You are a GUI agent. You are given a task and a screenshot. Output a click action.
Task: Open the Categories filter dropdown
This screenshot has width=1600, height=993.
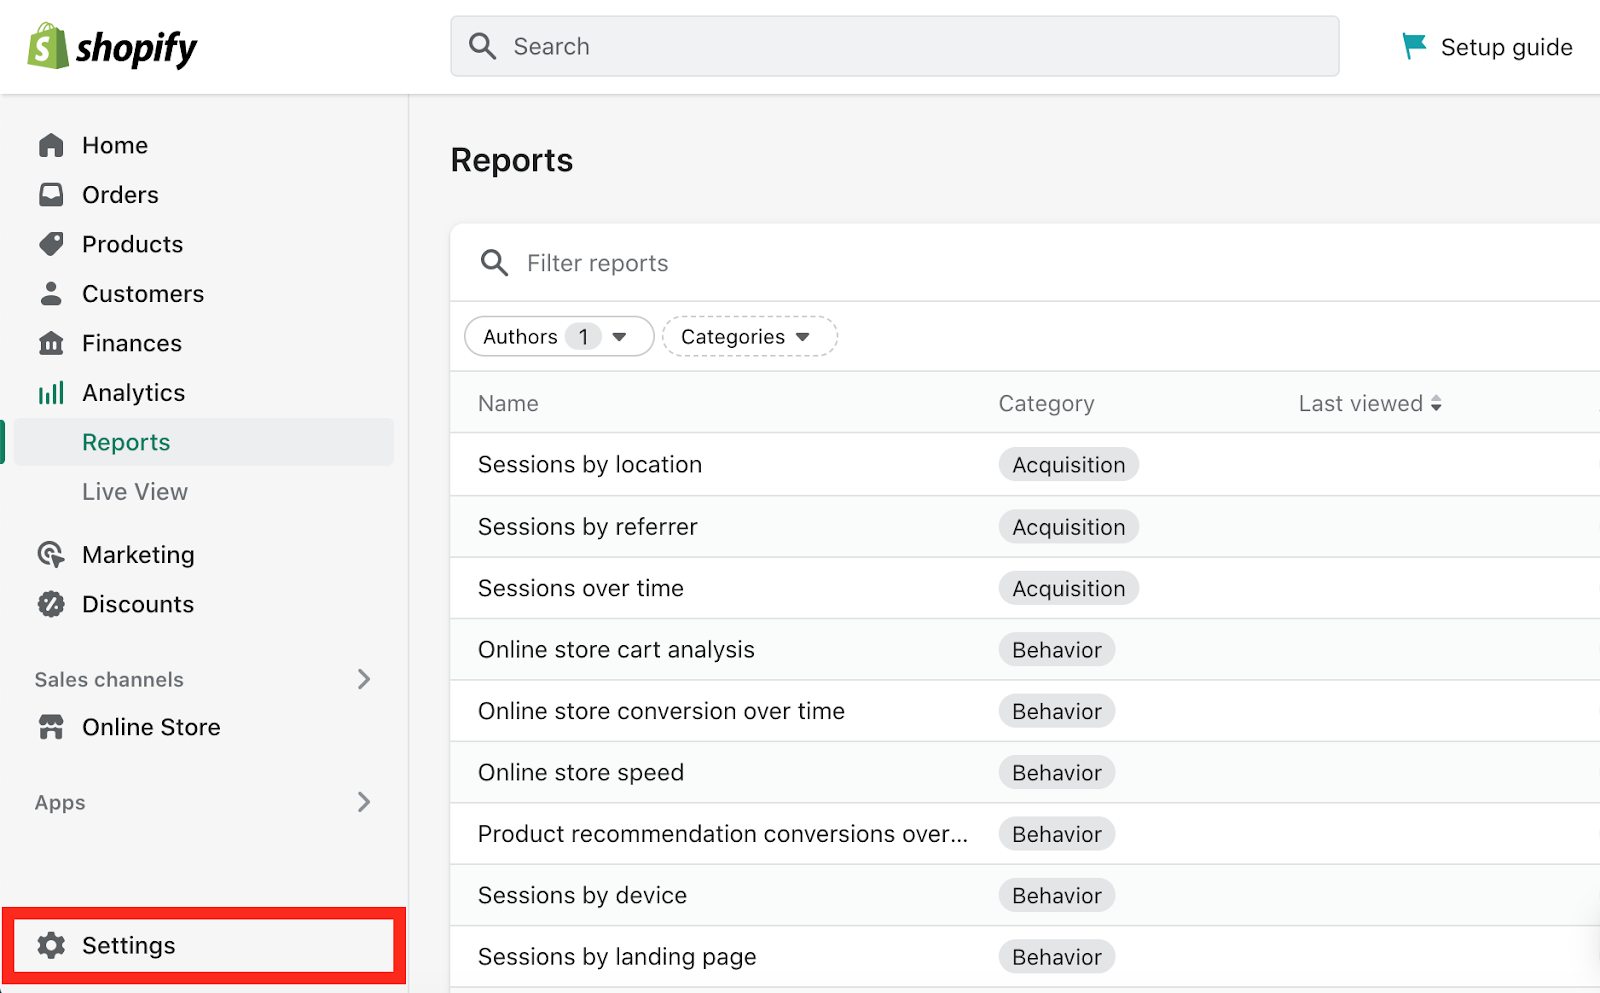click(749, 337)
